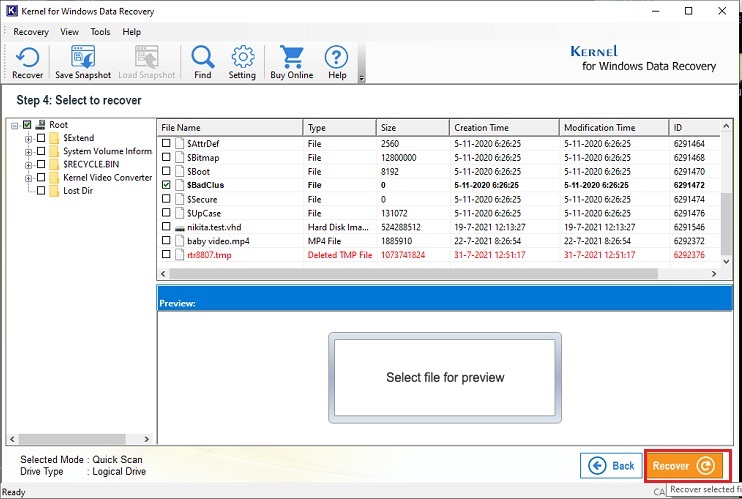Screen dimensions: 742x499
Task: Uncheck the $BadClus file checkbox
Action: (x=166, y=185)
